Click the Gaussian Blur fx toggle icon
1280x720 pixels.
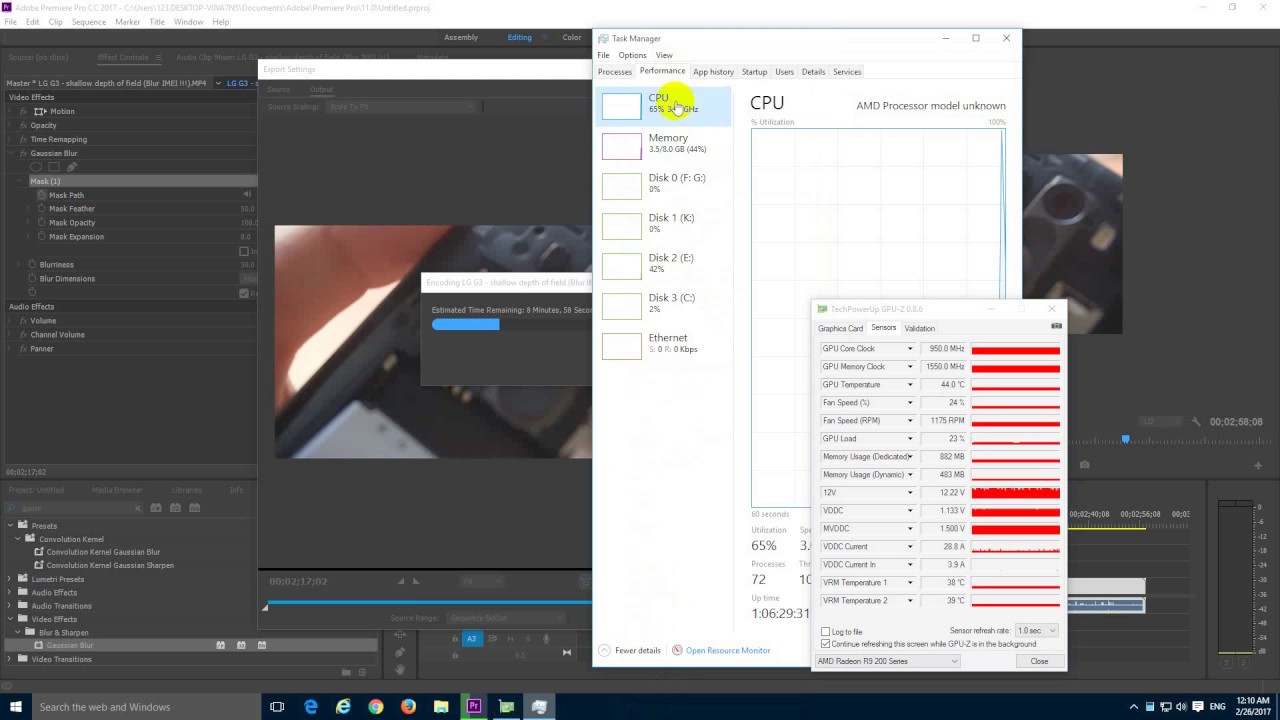(23, 153)
